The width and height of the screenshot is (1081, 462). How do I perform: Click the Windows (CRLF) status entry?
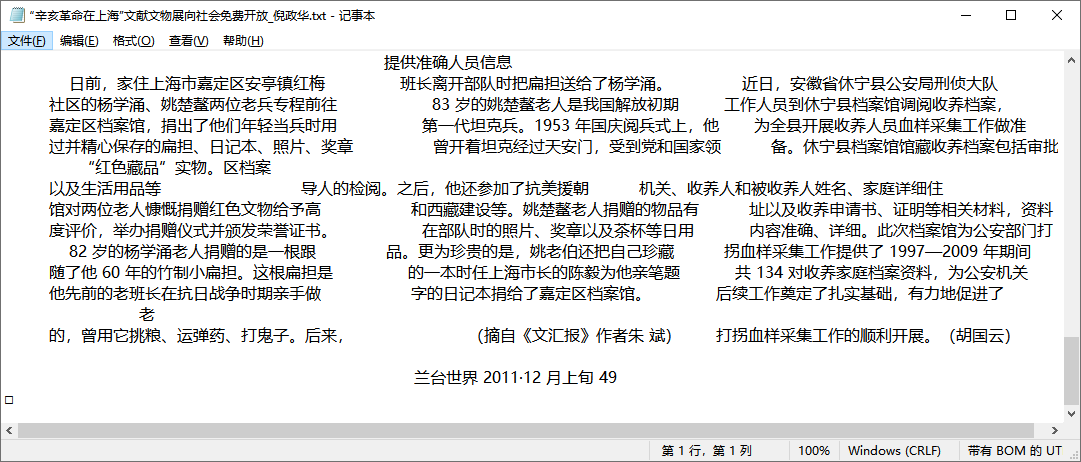(894, 451)
